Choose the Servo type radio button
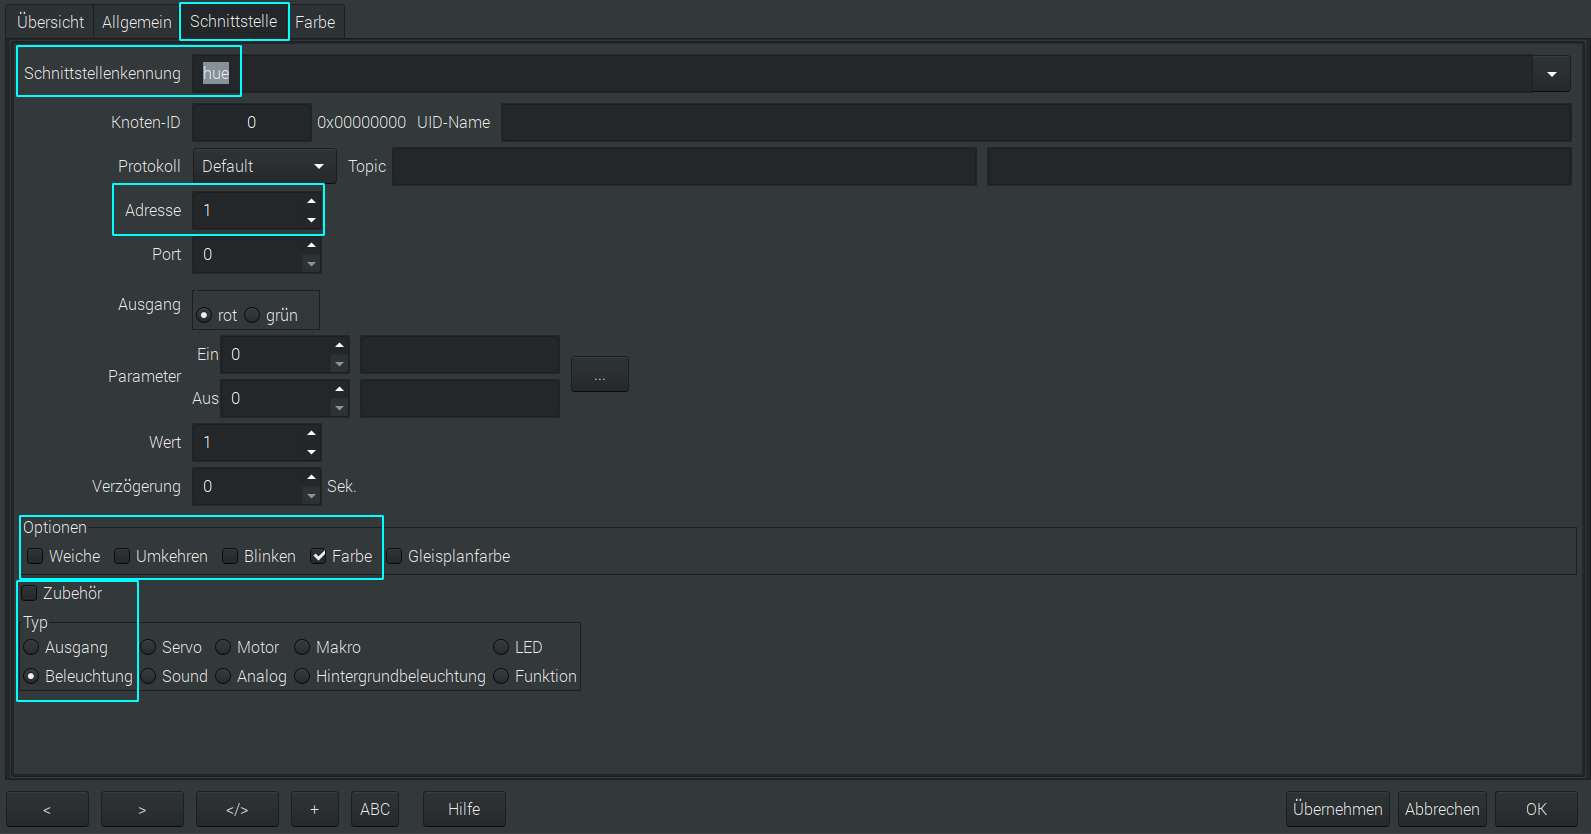Viewport: 1591px width, 834px height. click(x=149, y=647)
